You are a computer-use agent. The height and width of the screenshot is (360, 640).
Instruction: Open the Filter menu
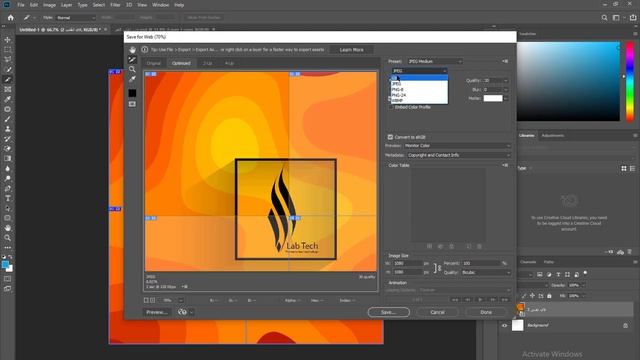(x=115, y=5)
